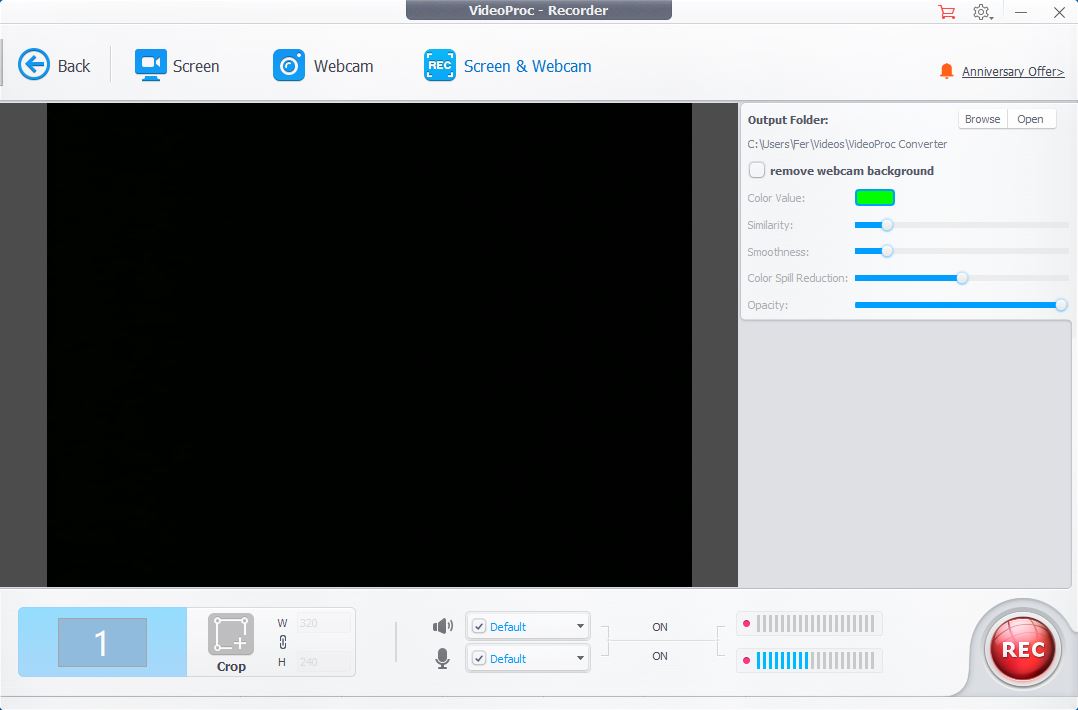Toggle the speaker audio ON switch
1078x710 pixels.
point(660,627)
